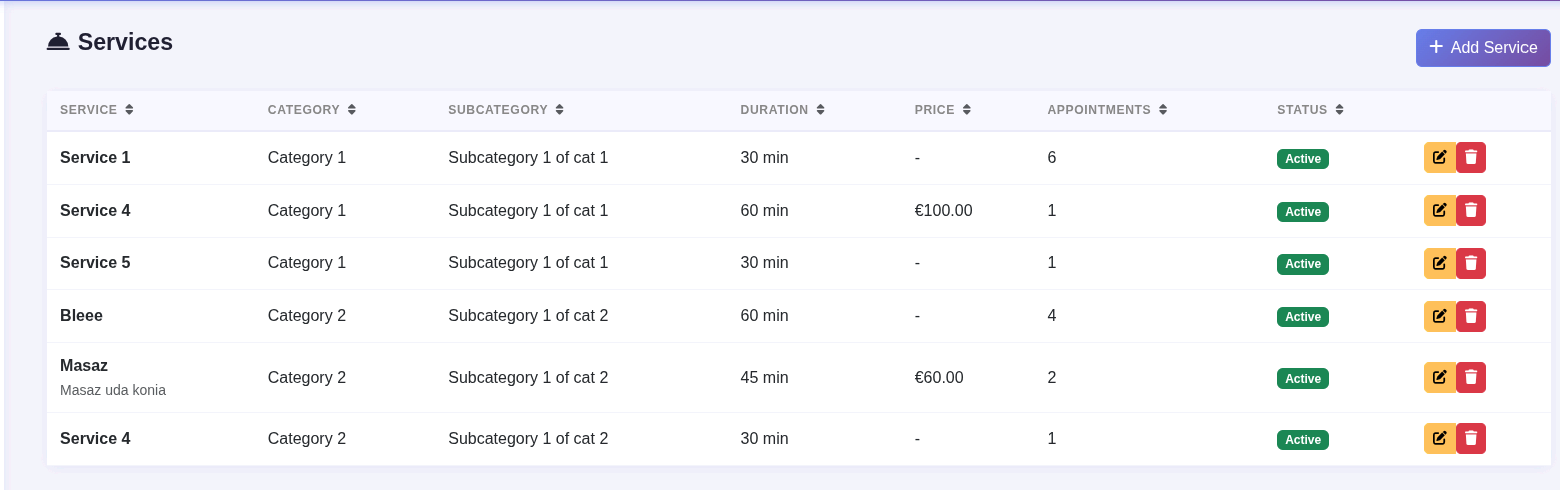Edit the Masaz service
Image resolution: width=1560 pixels, height=490 pixels.
1439,377
